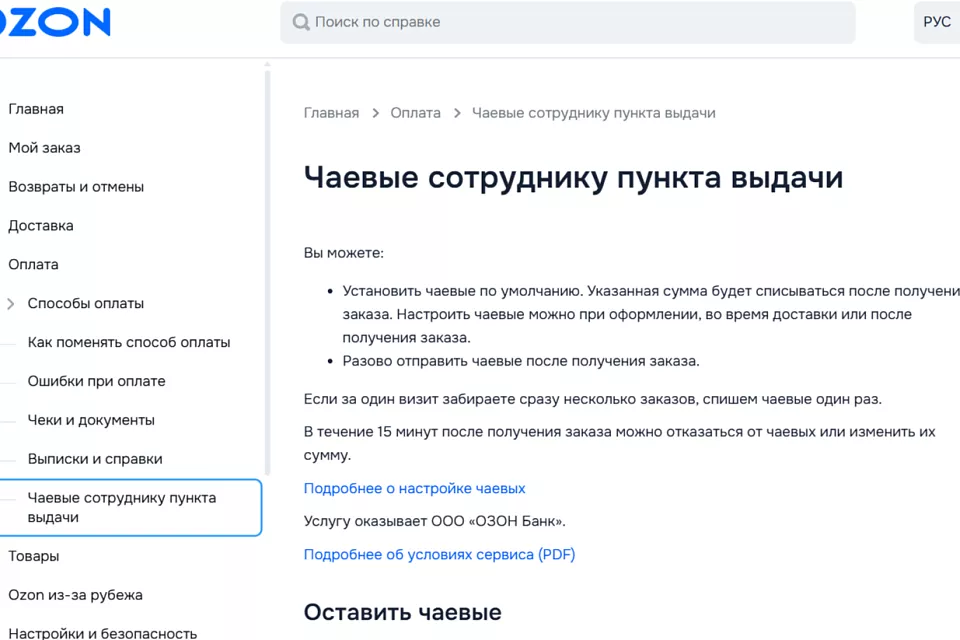Go to «Мой заказ» section
960x640 pixels.
(44, 148)
